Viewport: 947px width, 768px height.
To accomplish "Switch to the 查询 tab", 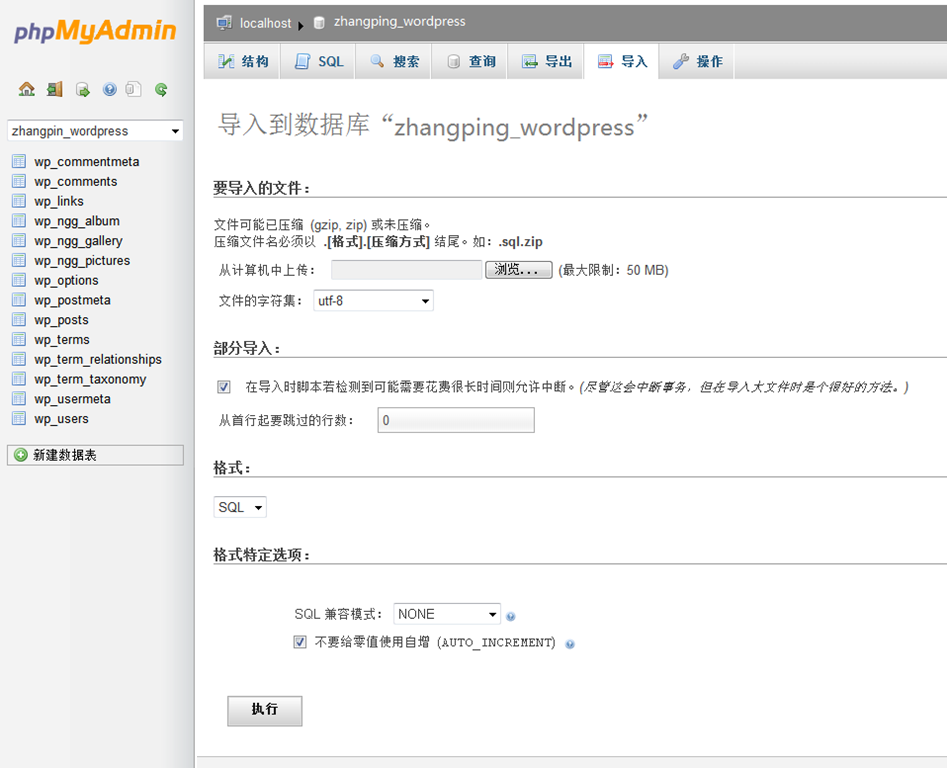I will pyautogui.click(x=470, y=61).
